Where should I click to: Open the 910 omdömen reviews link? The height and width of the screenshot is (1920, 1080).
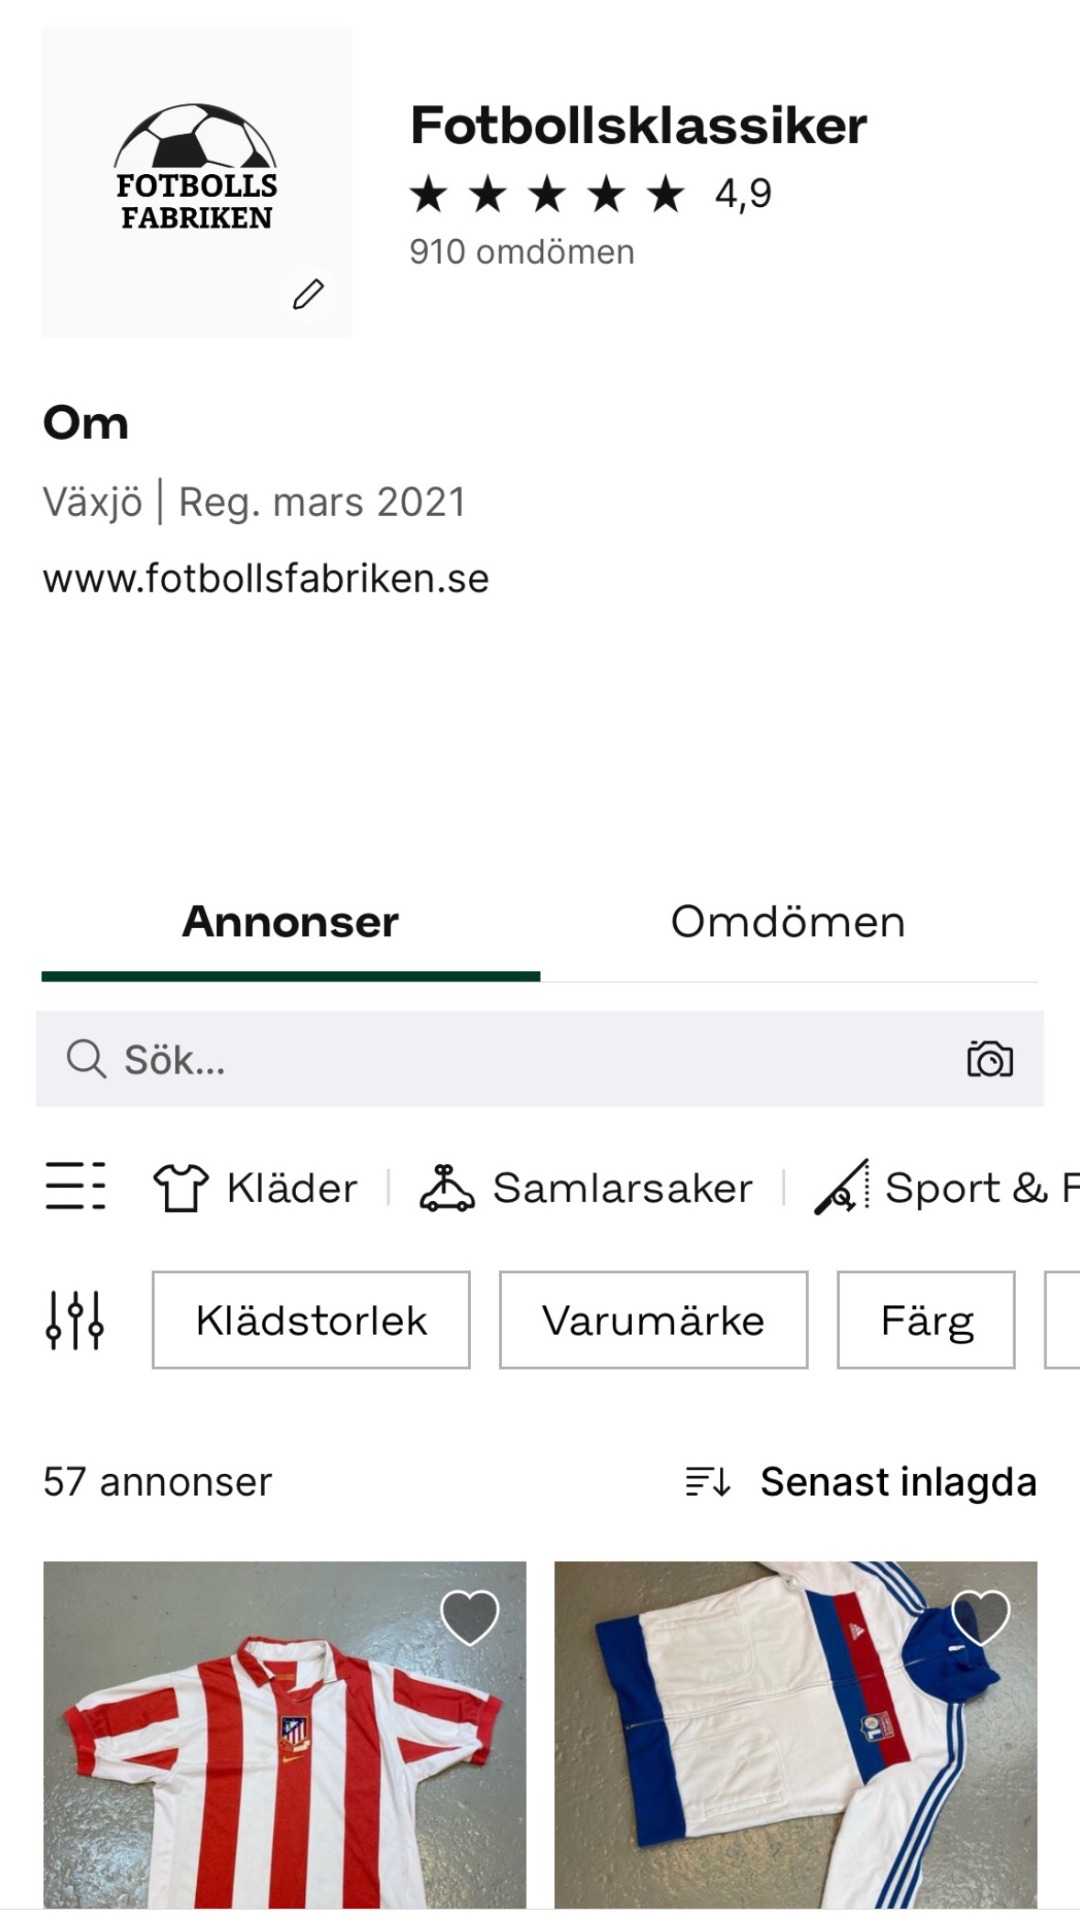[x=521, y=252]
